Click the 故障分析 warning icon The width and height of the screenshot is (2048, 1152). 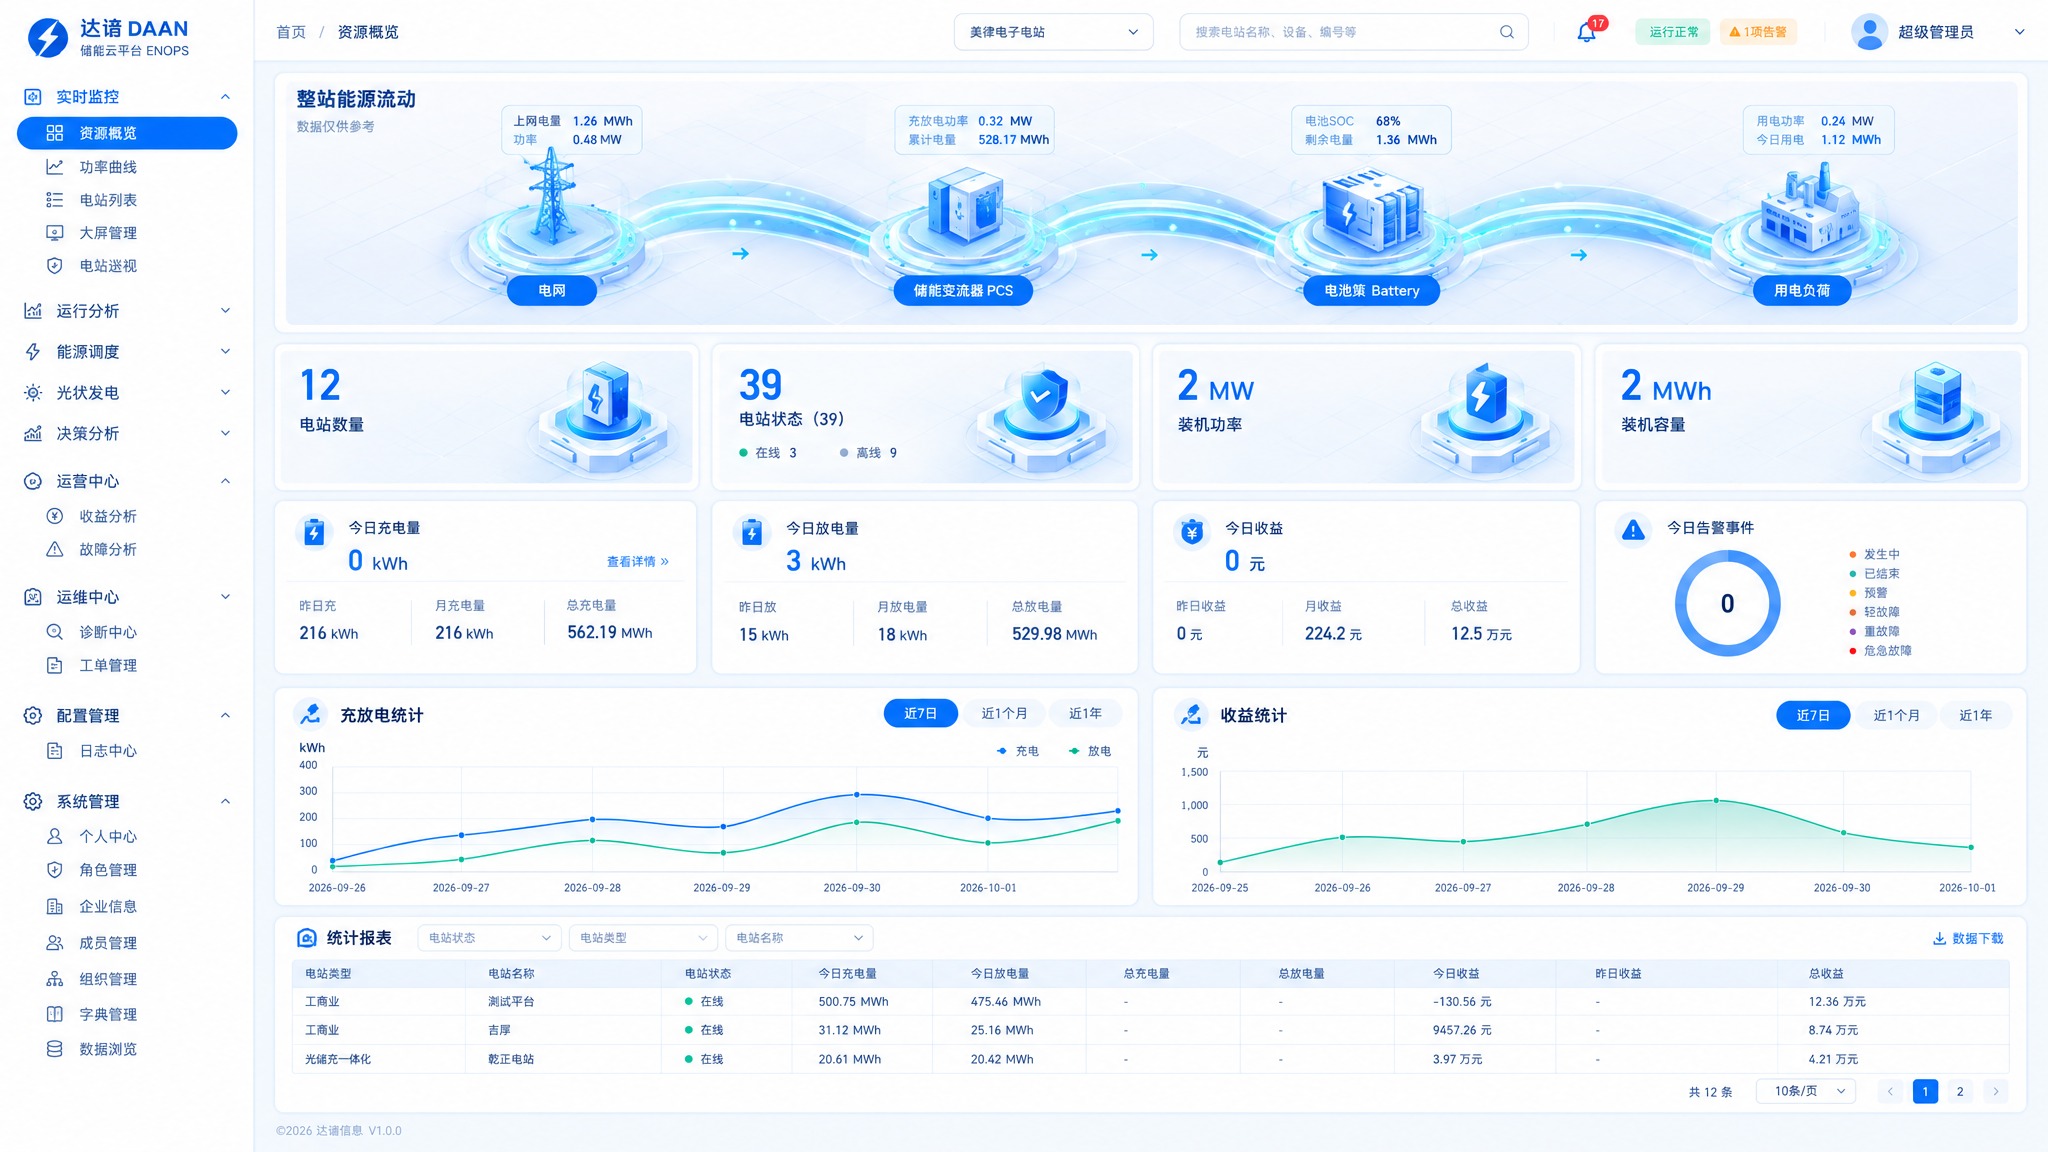[55, 549]
